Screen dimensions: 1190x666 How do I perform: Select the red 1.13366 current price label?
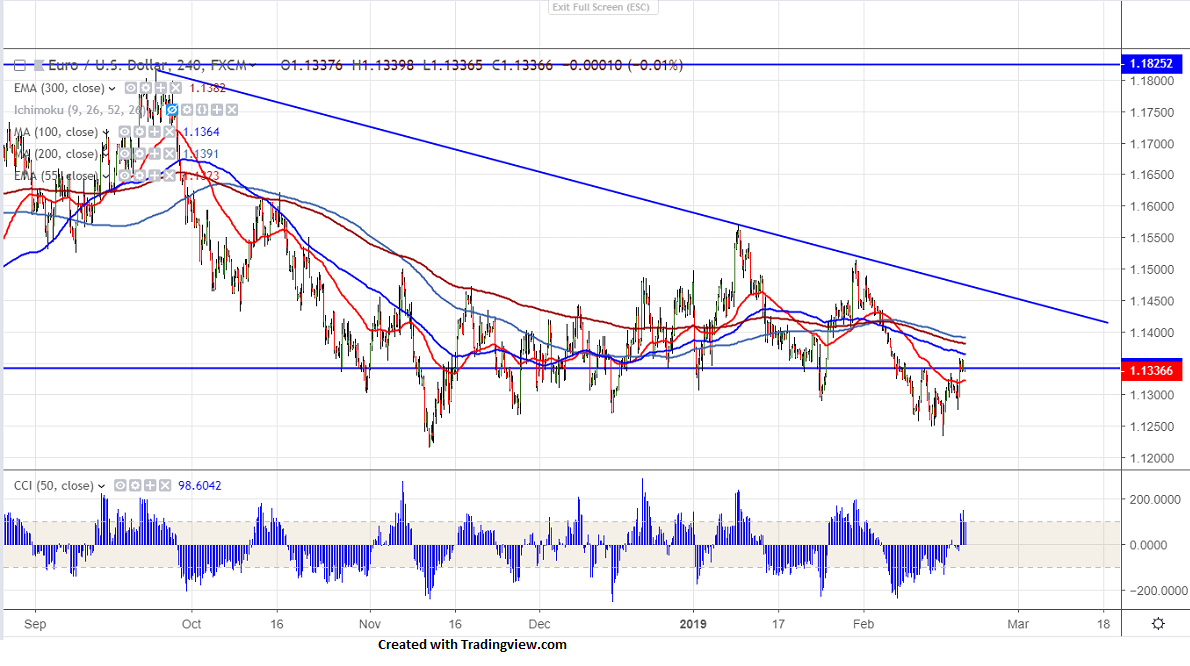pyautogui.click(x=1151, y=370)
